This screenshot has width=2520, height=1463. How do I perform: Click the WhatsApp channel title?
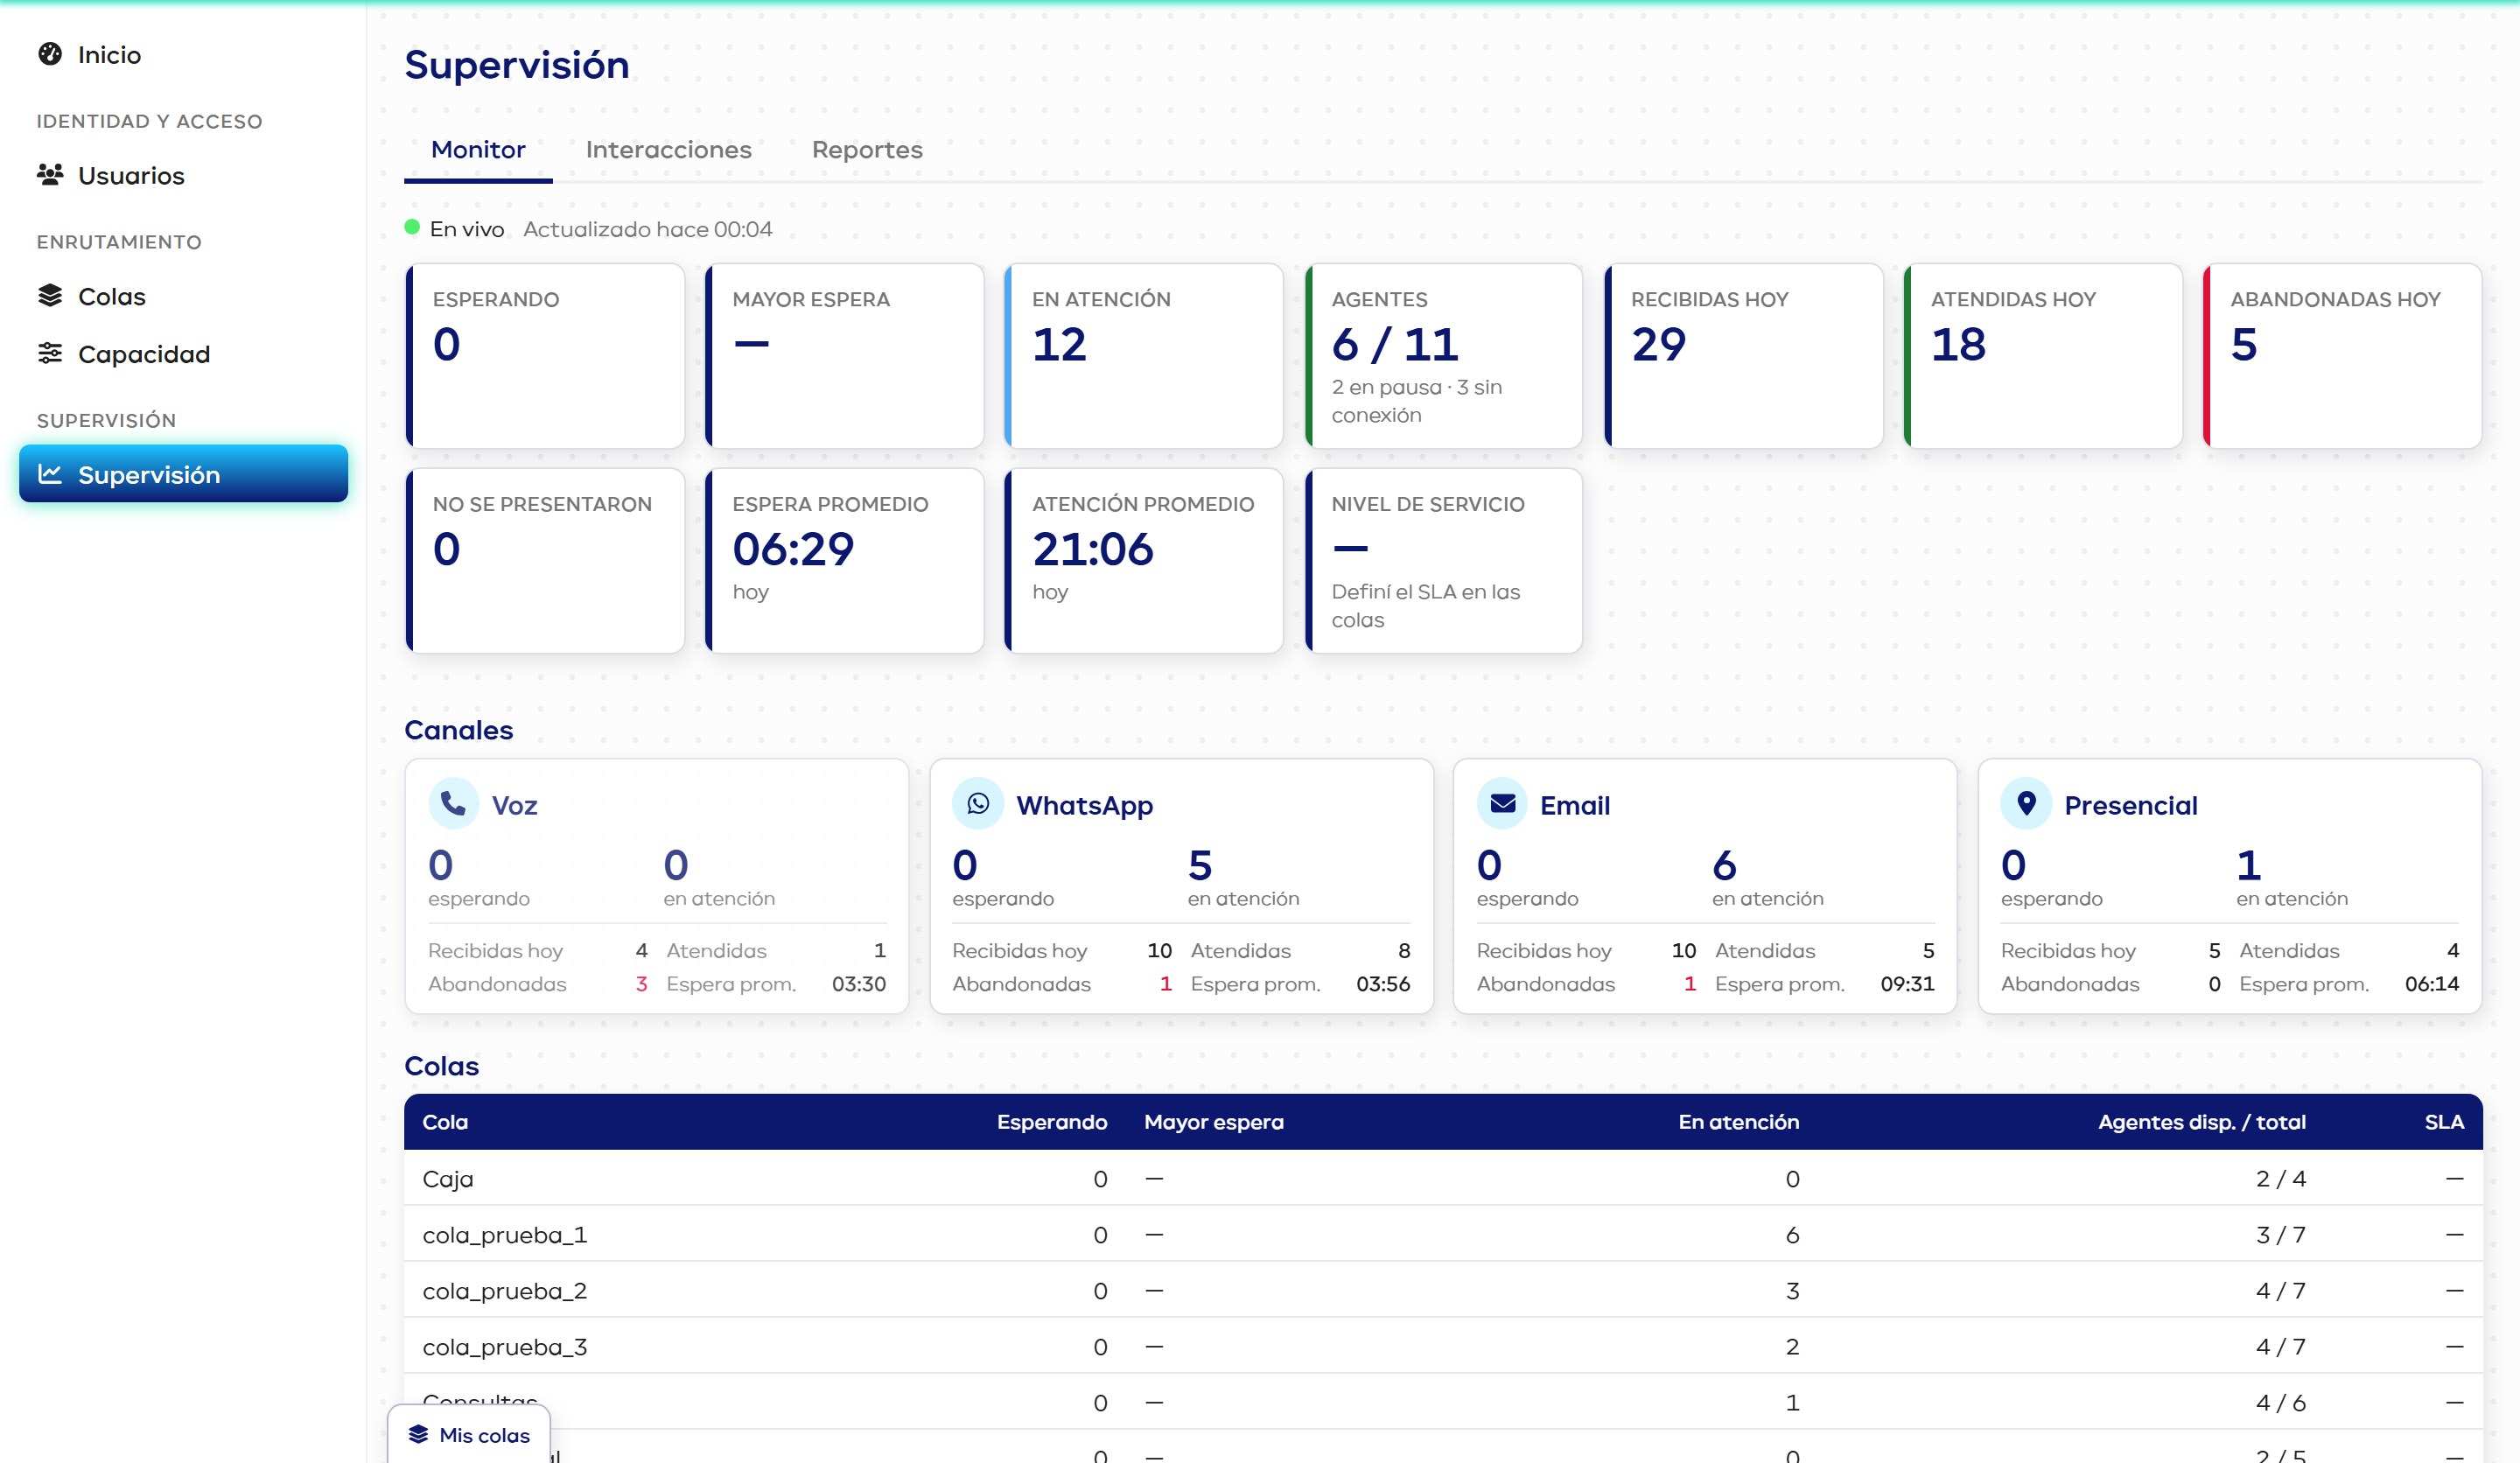coord(1084,805)
